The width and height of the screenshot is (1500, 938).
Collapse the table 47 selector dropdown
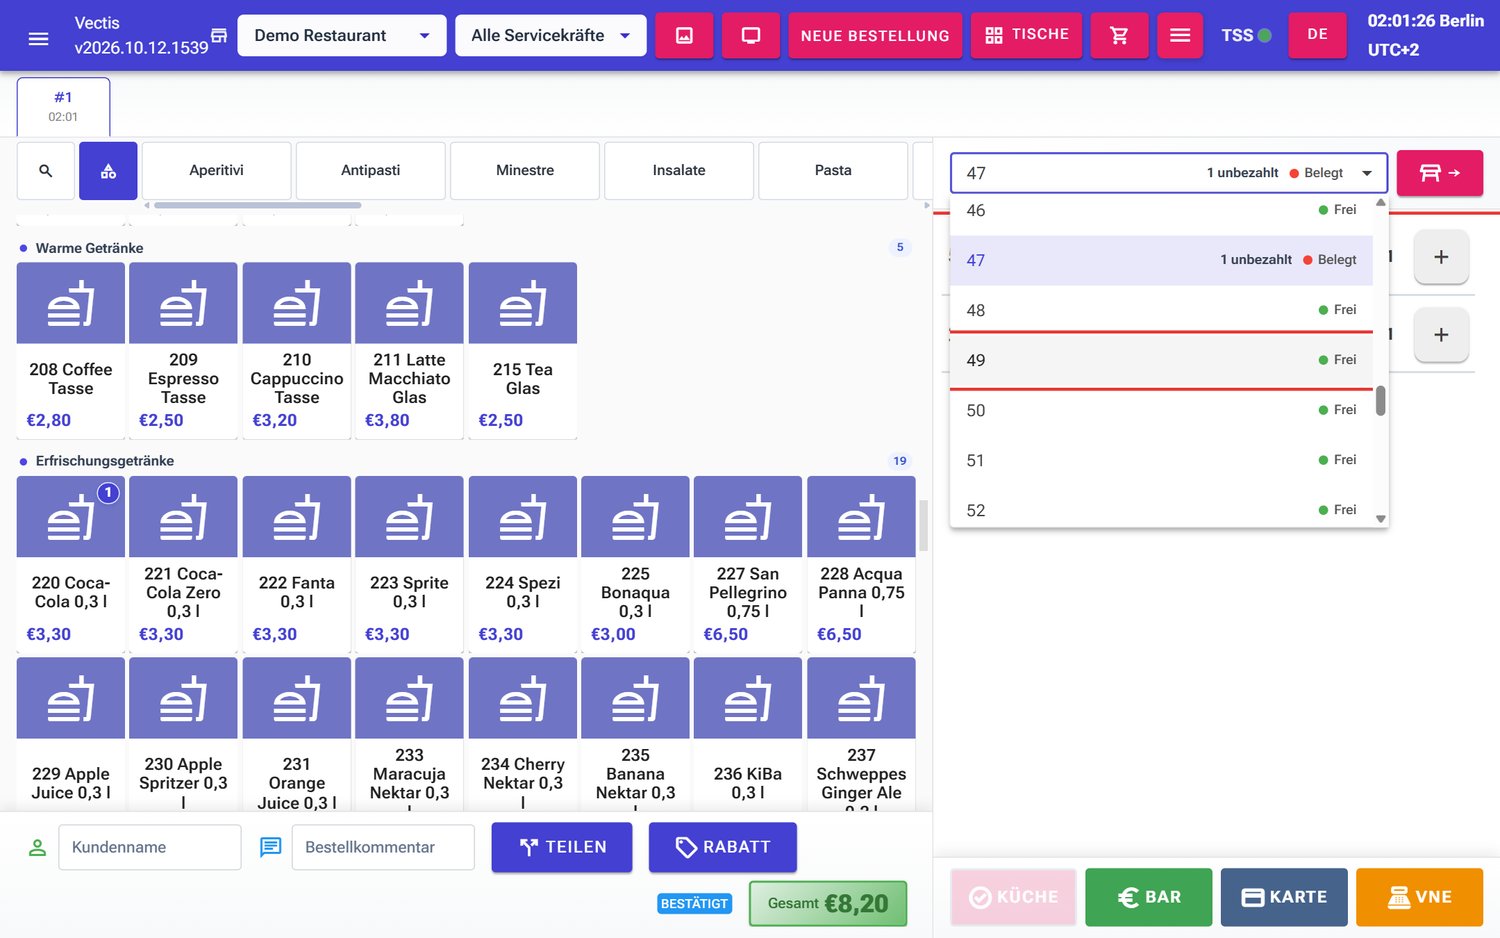point(1168,173)
